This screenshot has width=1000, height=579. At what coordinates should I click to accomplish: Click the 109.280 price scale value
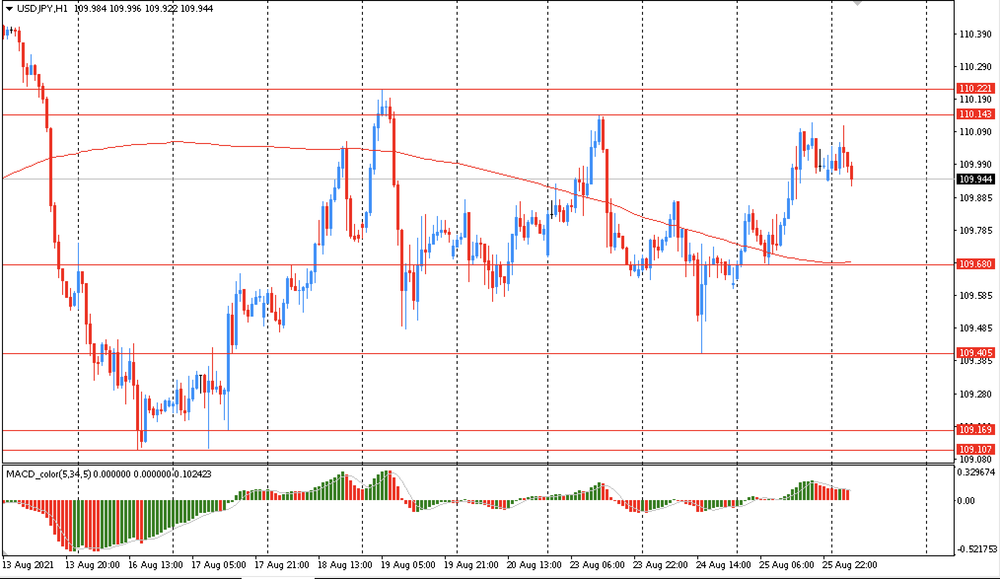[x=976, y=394]
